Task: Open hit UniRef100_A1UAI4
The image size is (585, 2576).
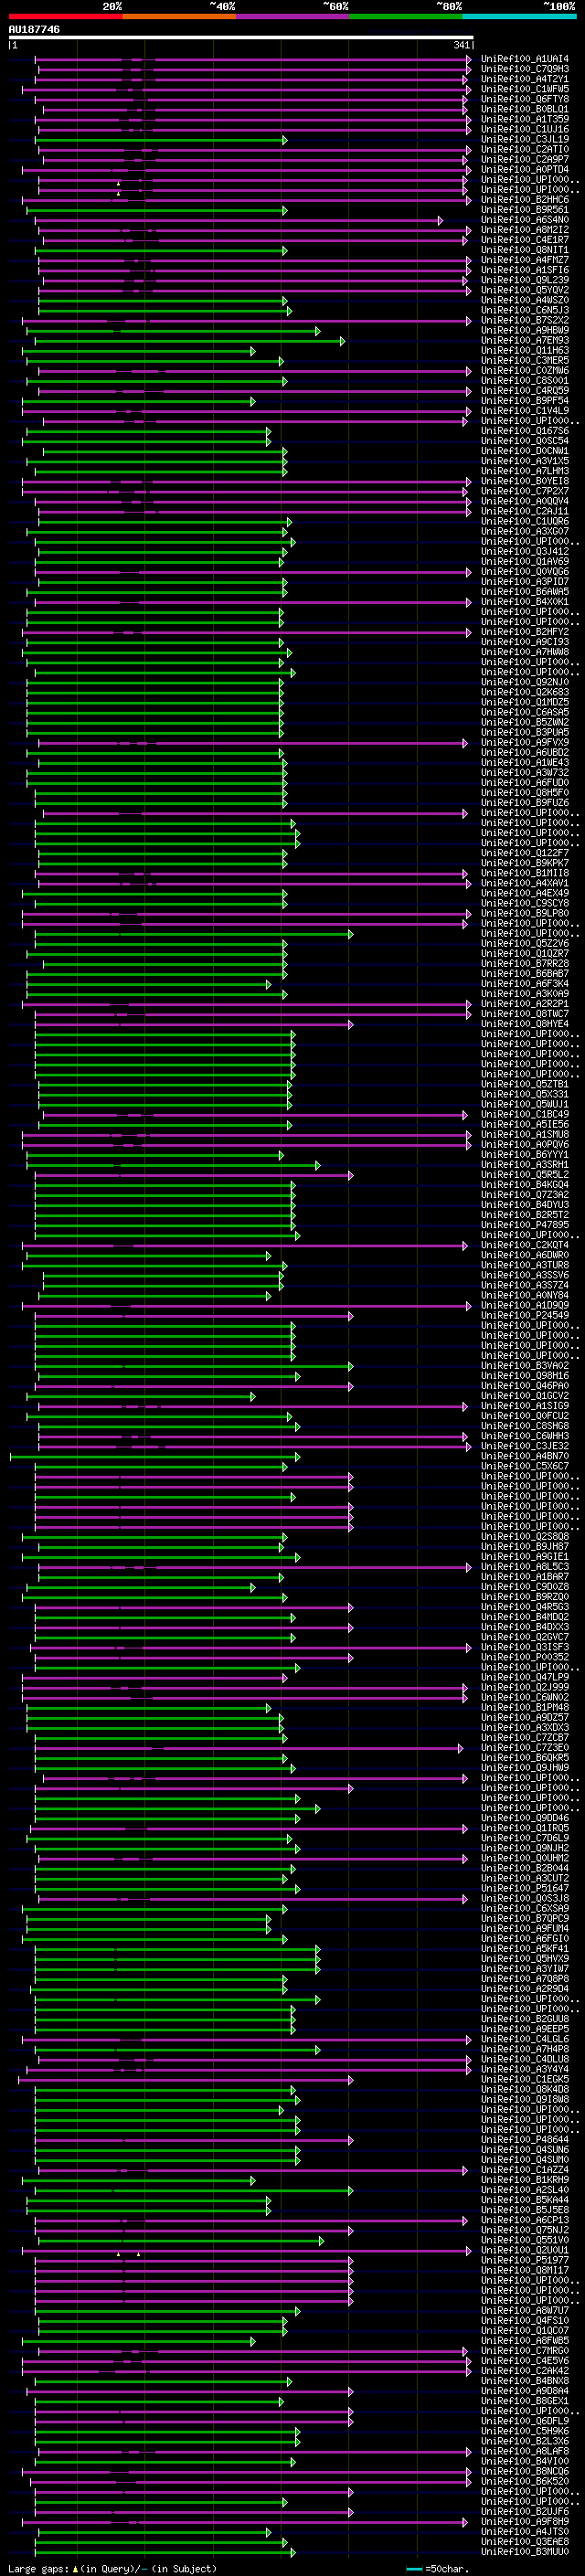Action: pos(525,59)
